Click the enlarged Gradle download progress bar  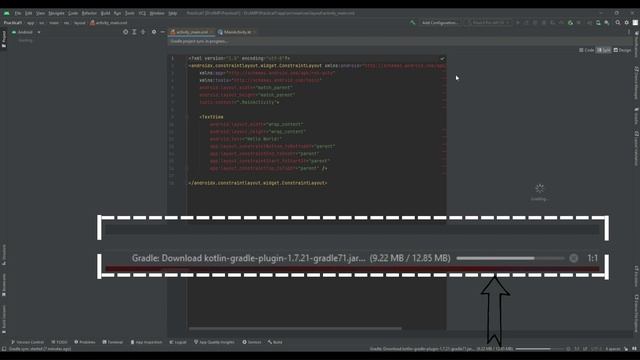pos(510,258)
